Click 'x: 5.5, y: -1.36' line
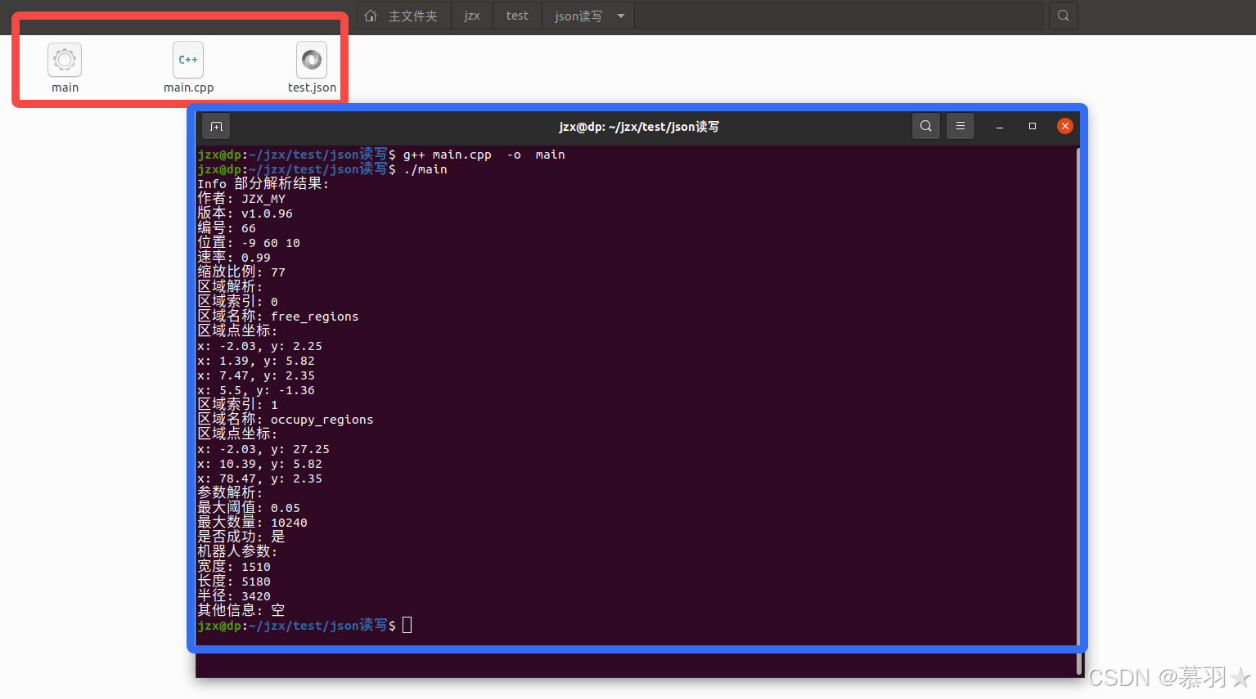Viewport: 1256px width, 699px height. point(256,390)
